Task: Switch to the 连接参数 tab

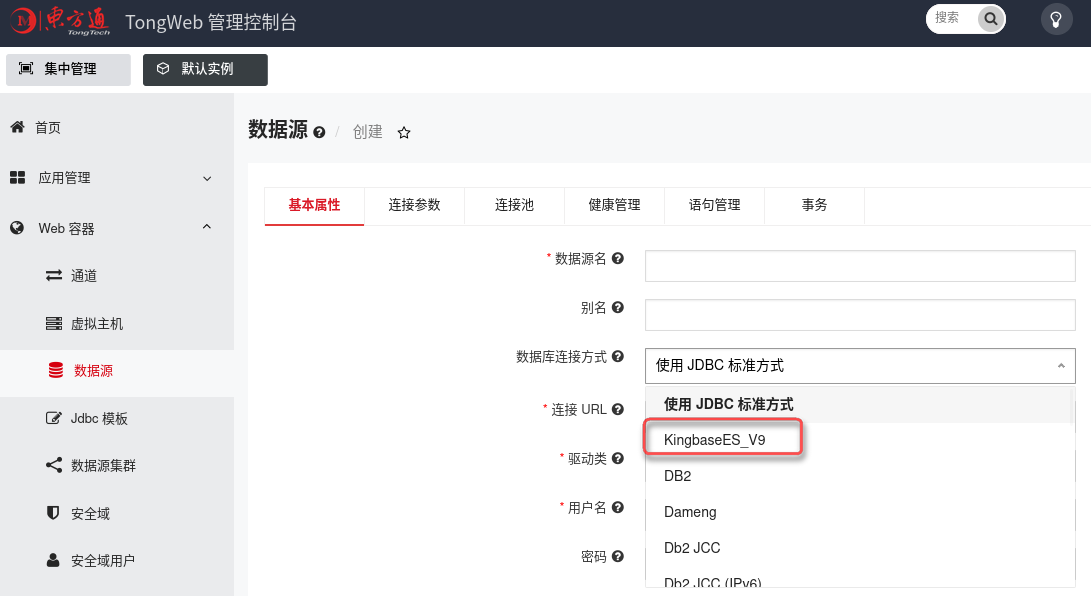Action: 415,205
